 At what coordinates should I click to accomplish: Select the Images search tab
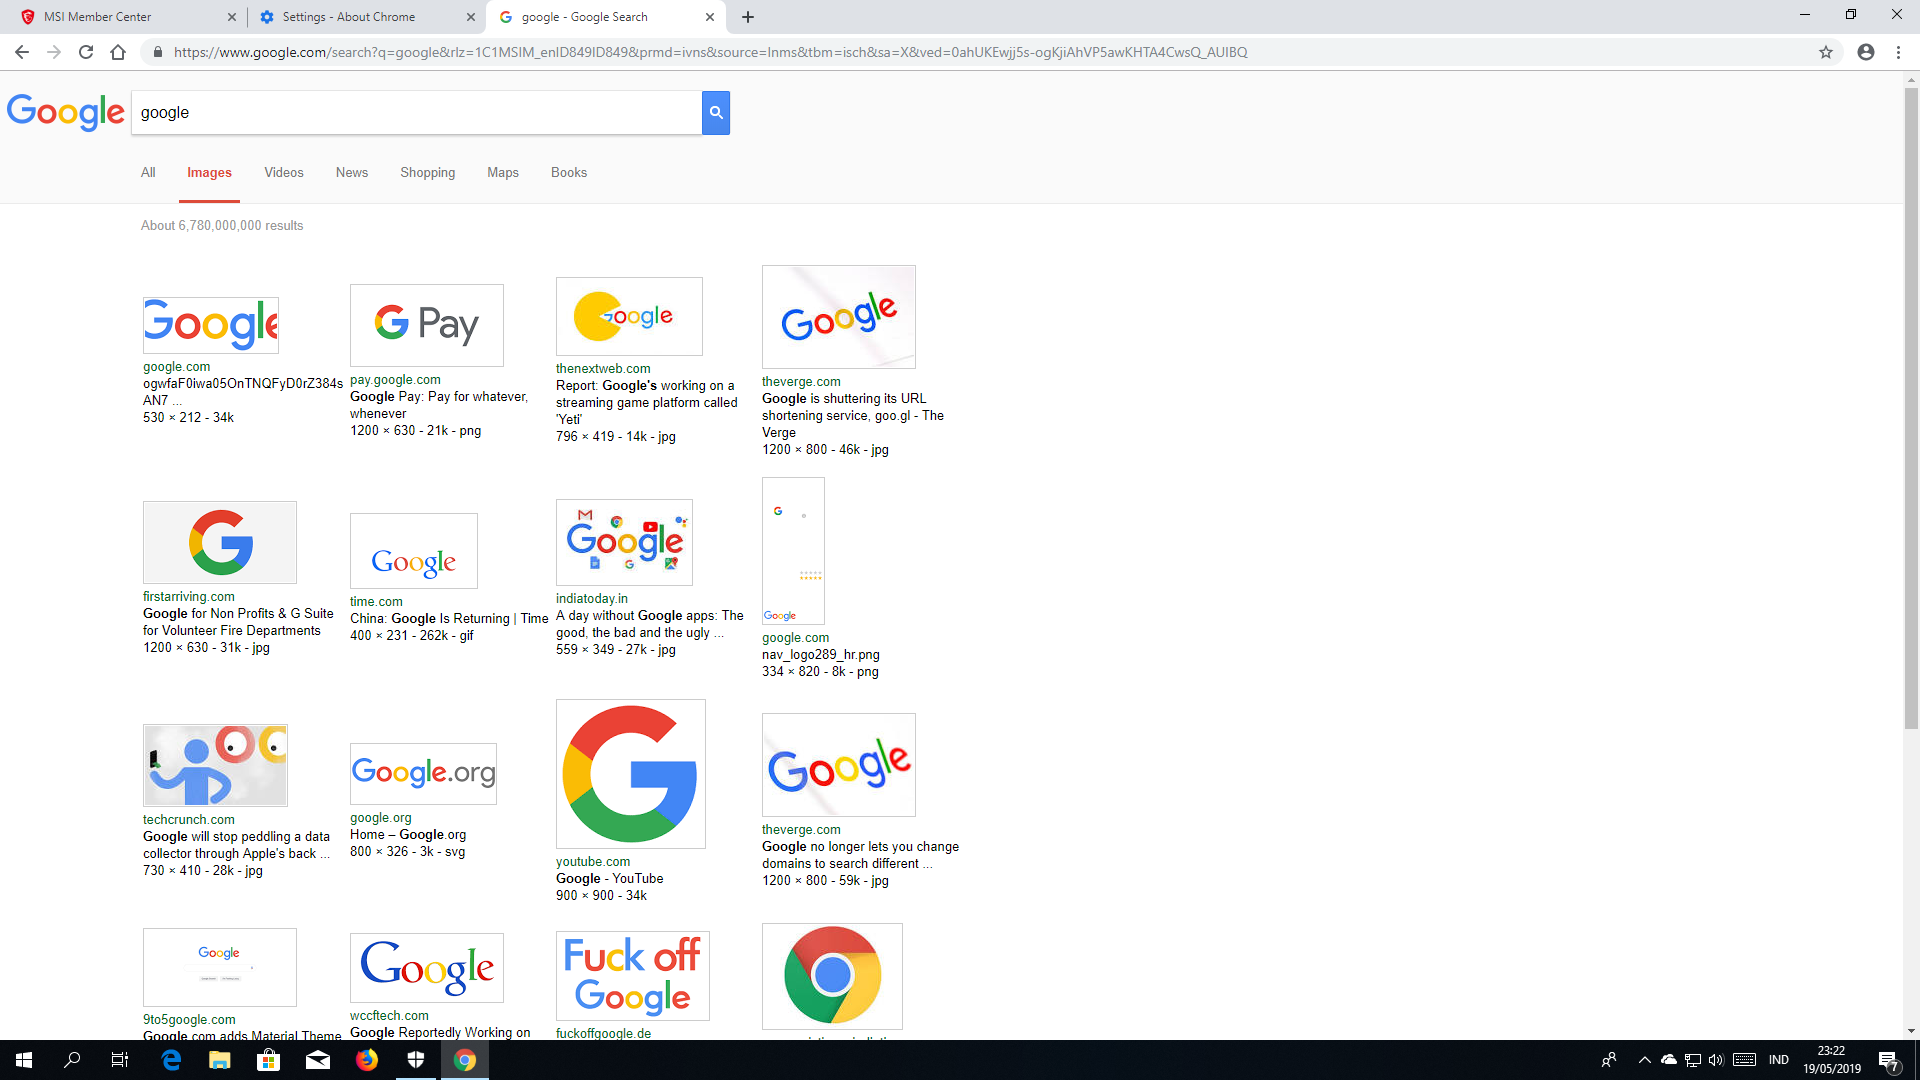pos(209,172)
